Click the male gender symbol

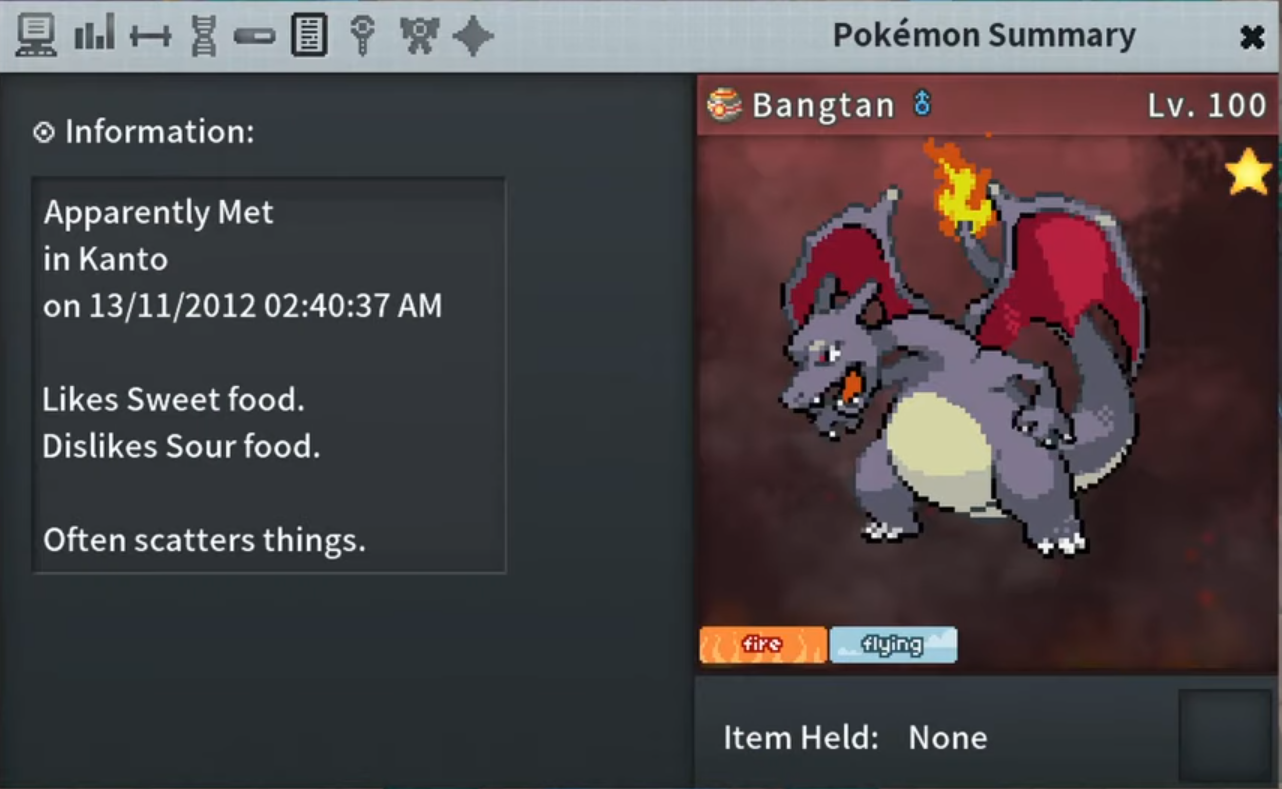pos(922,104)
